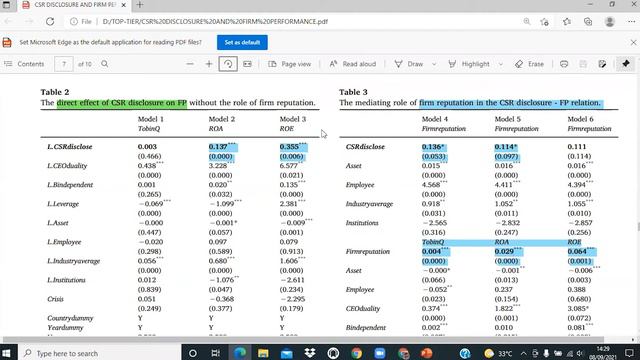
Task: Open Zoom from taskbar
Action: pos(380,353)
